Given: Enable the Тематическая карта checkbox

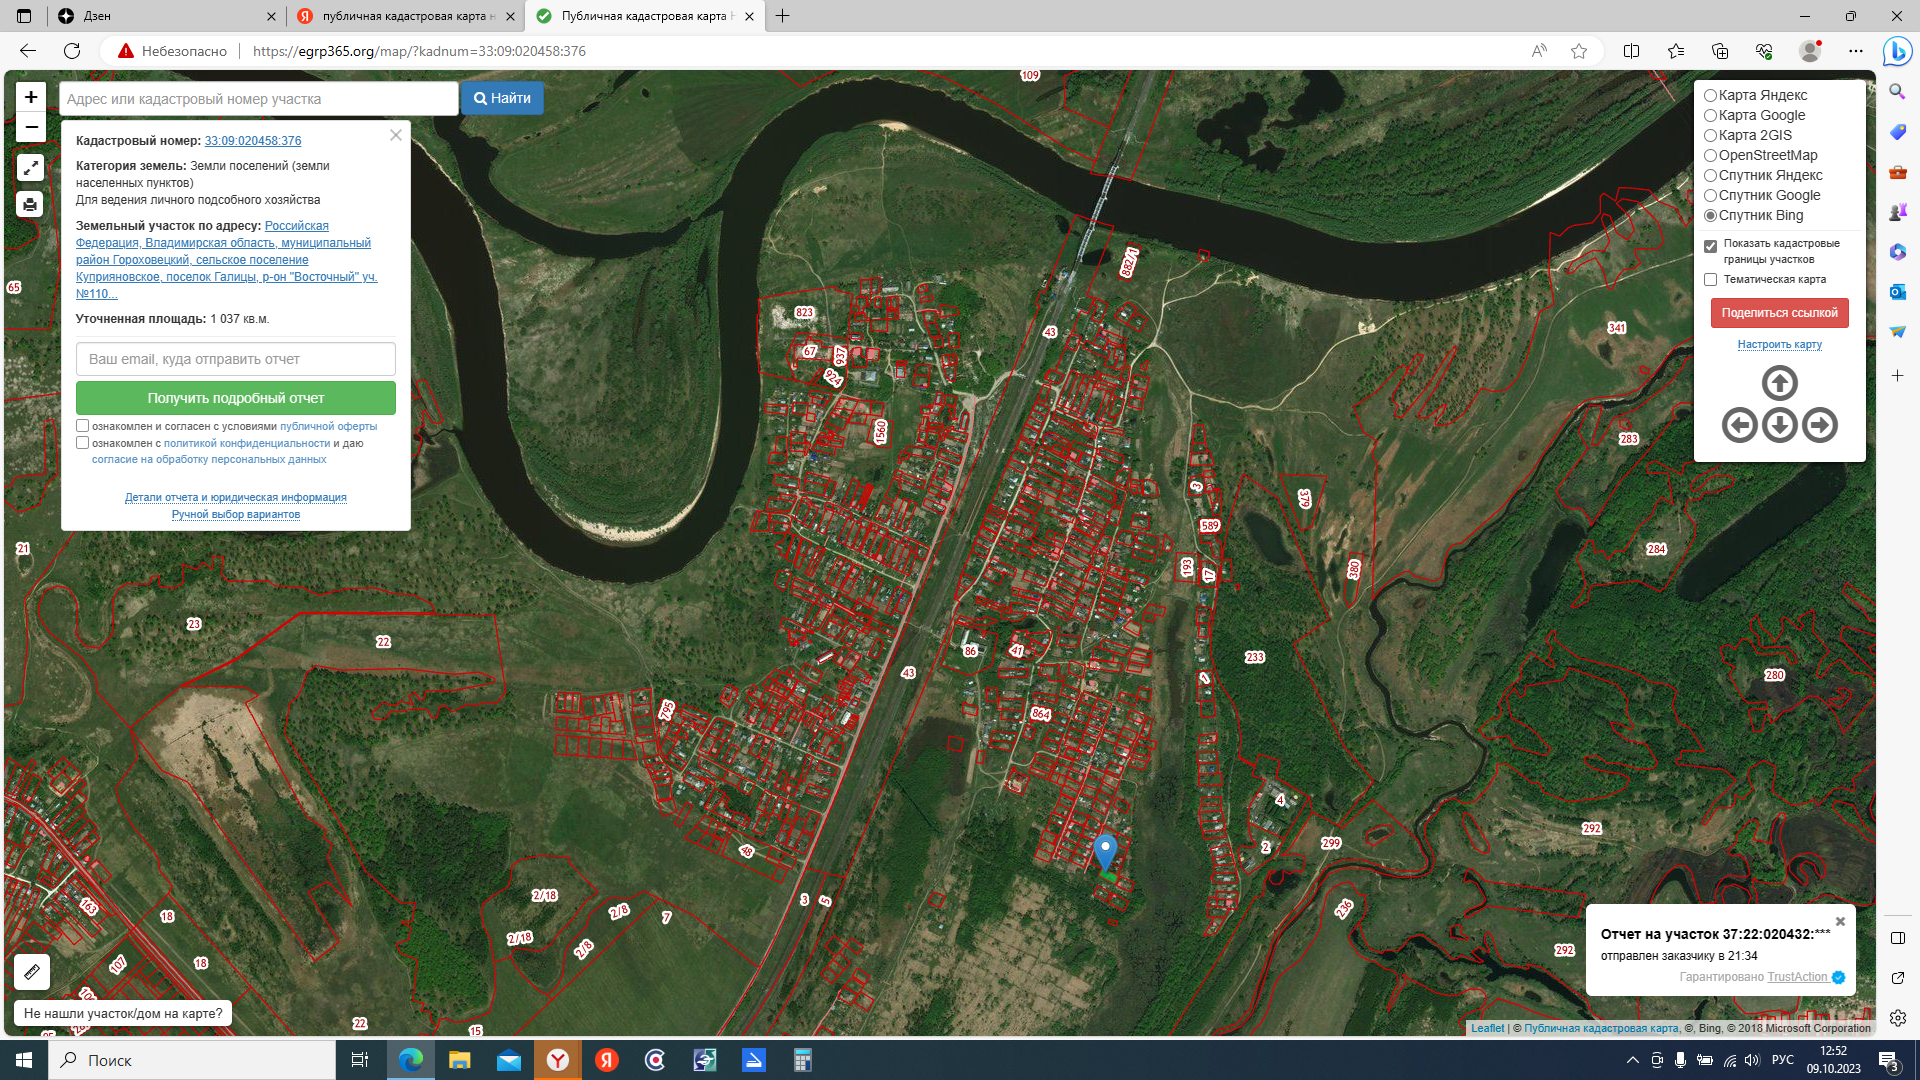Looking at the screenshot, I should pyautogui.click(x=1710, y=280).
